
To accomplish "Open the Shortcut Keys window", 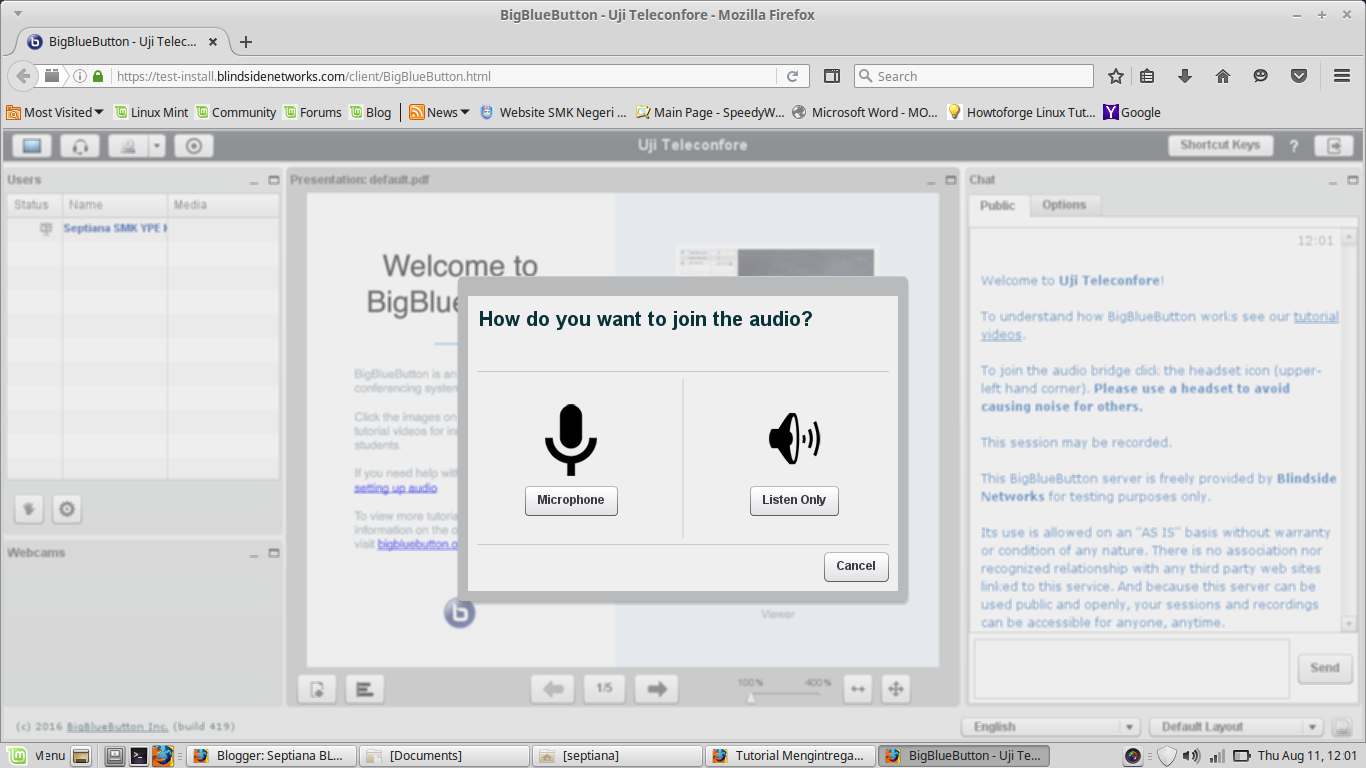I will (x=1220, y=146).
